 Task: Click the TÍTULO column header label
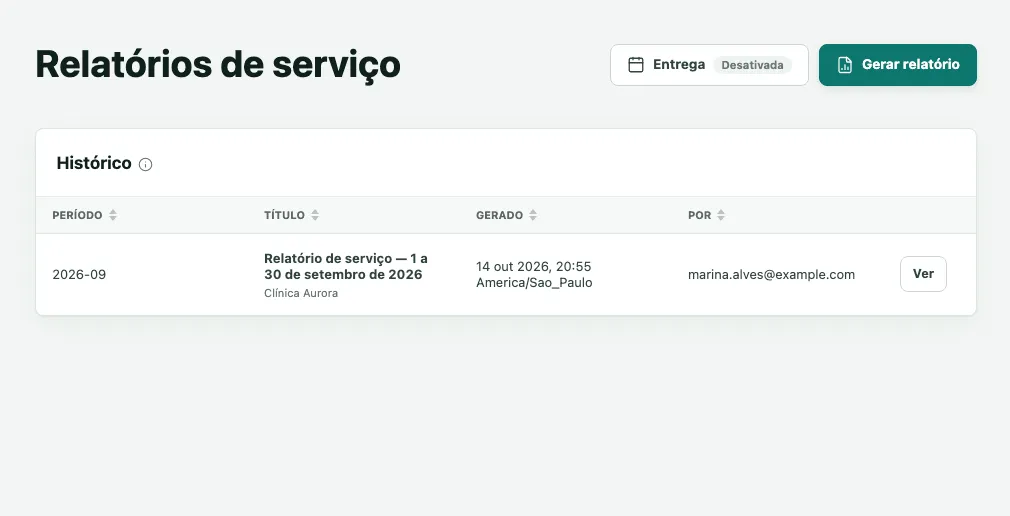coord(284,215)
